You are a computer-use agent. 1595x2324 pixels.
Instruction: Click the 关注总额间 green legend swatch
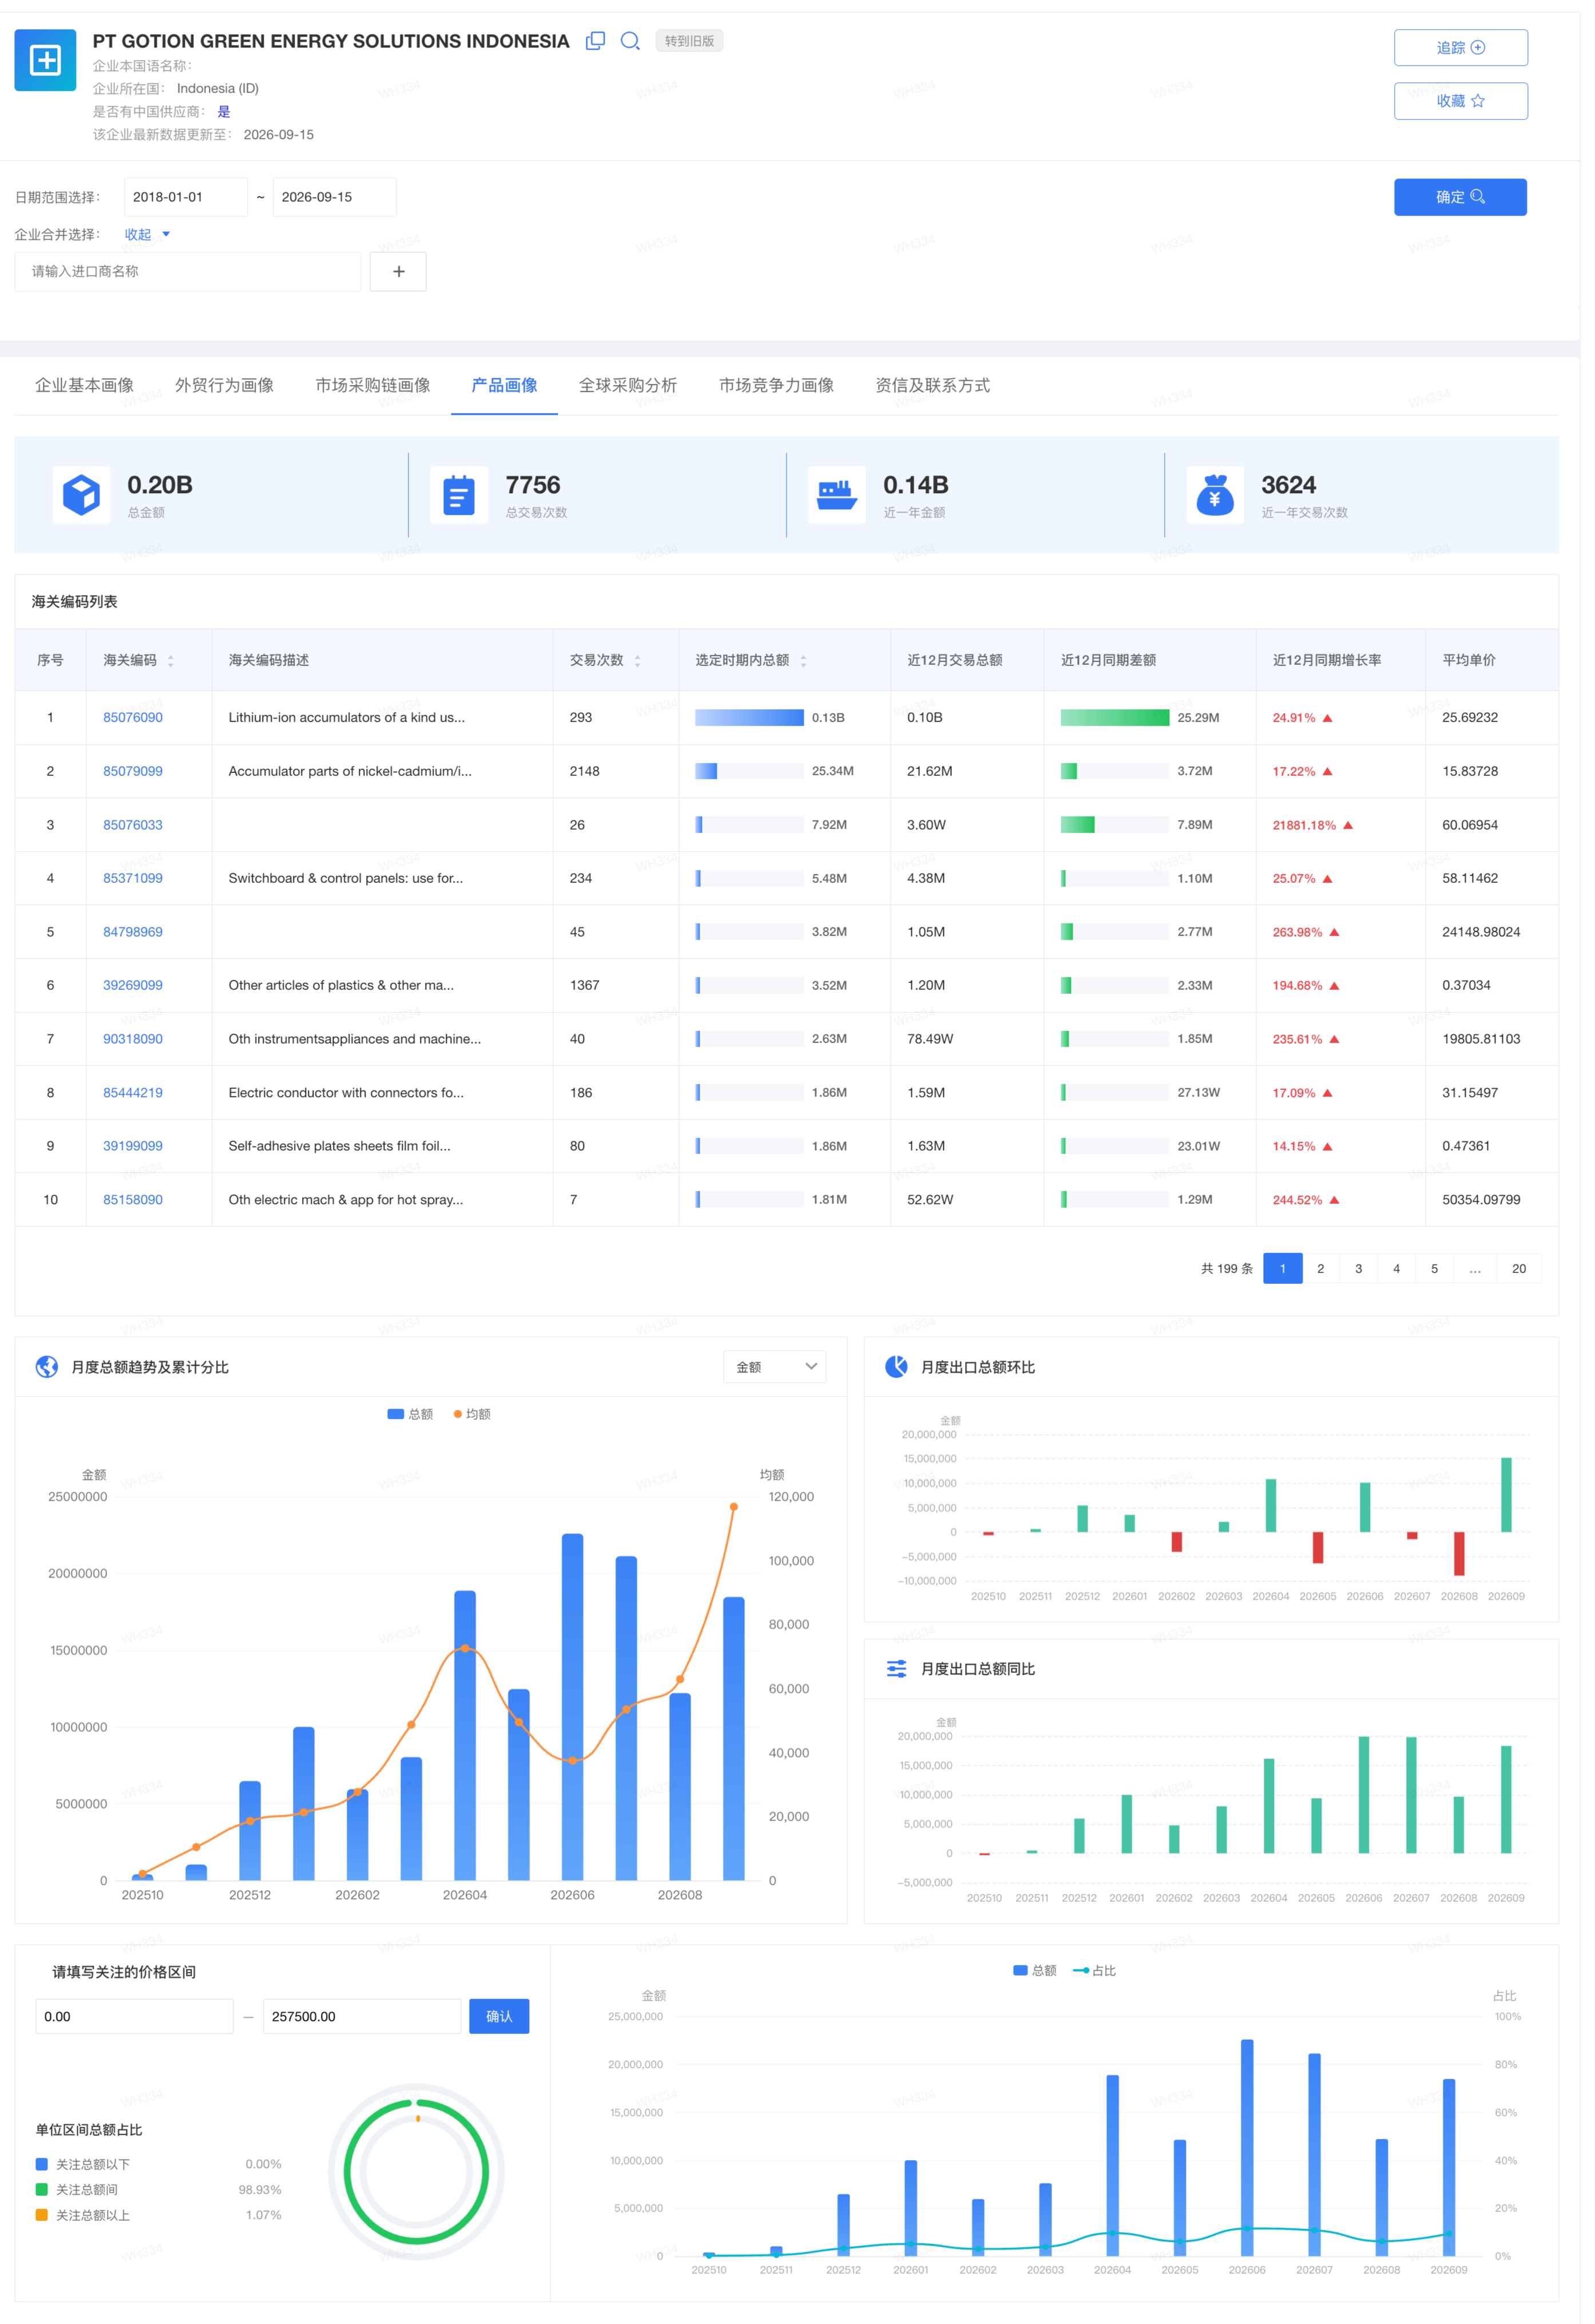point(42,2190)
